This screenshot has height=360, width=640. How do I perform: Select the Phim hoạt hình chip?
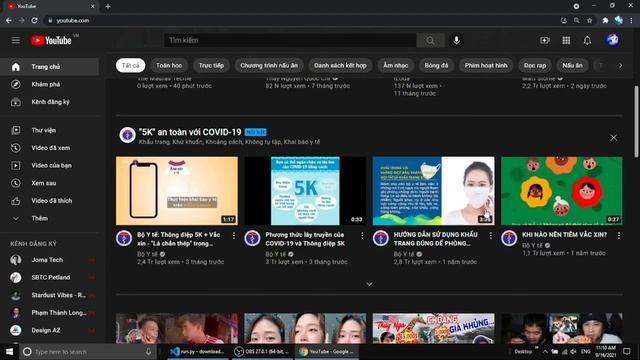[486, 65]
